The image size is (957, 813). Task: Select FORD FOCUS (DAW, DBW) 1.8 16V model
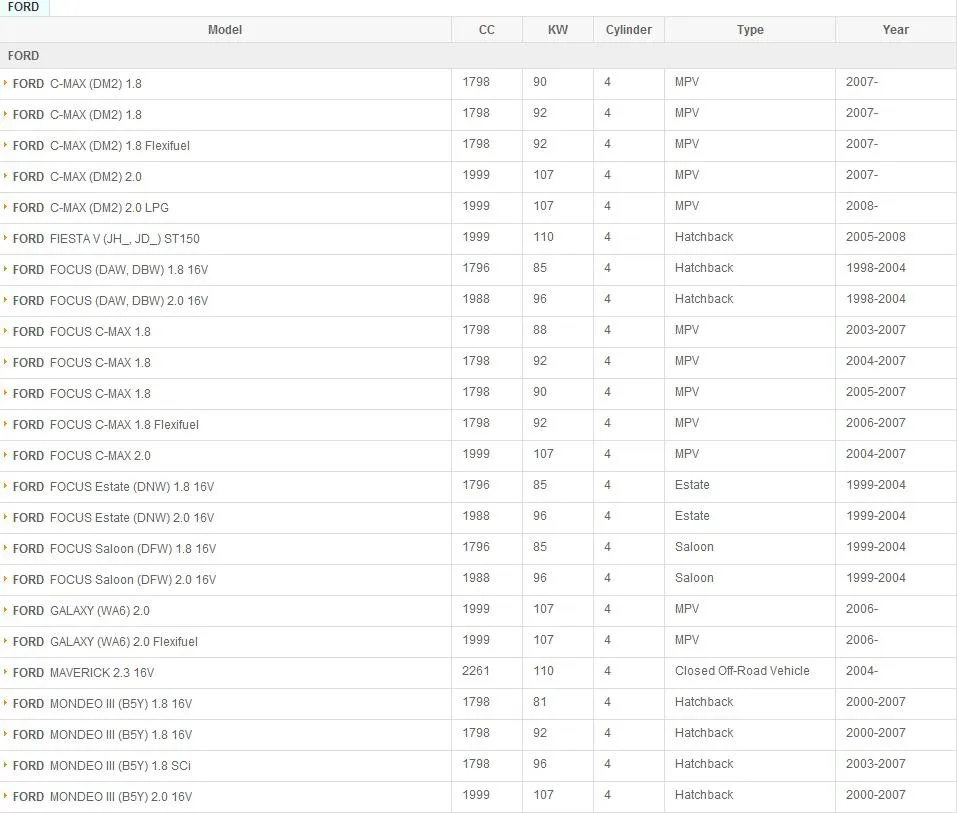(x=110, y=270)
